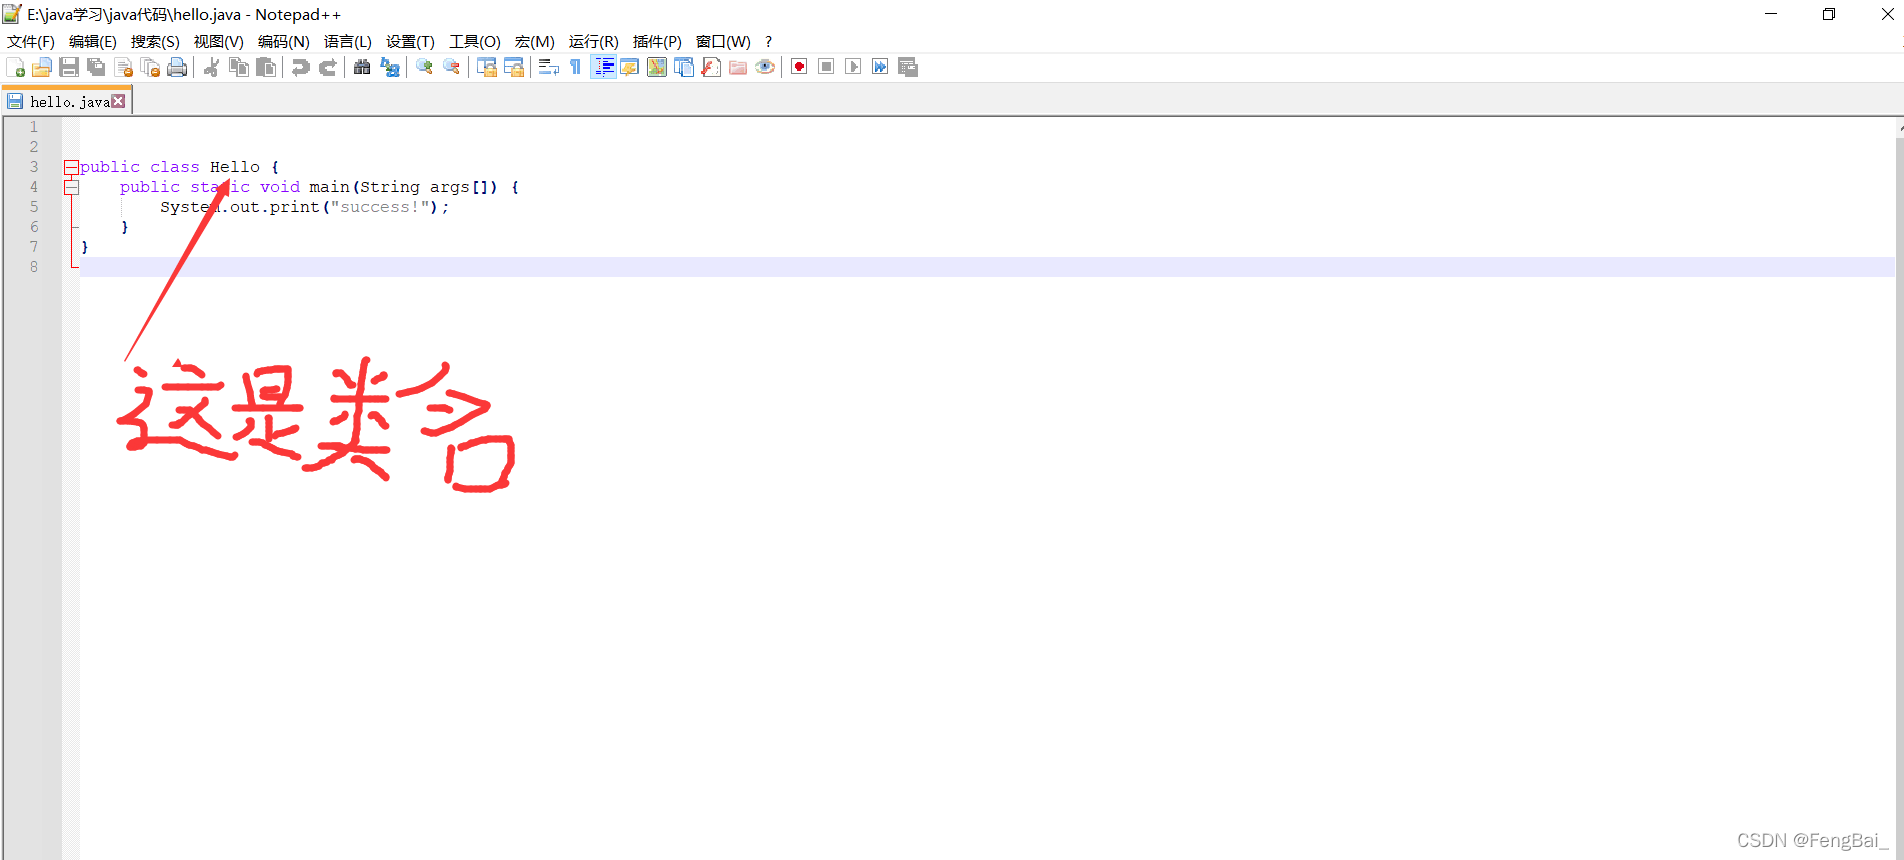
Task: Select the hello.java document tab
Action: tap(68, 101)
